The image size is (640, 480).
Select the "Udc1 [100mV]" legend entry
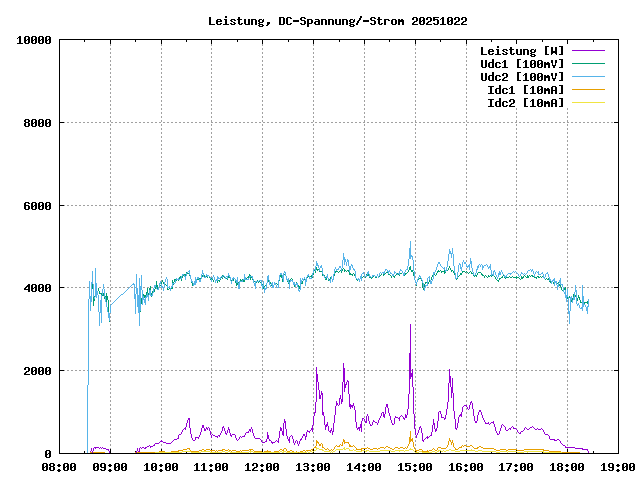point(521,63)
